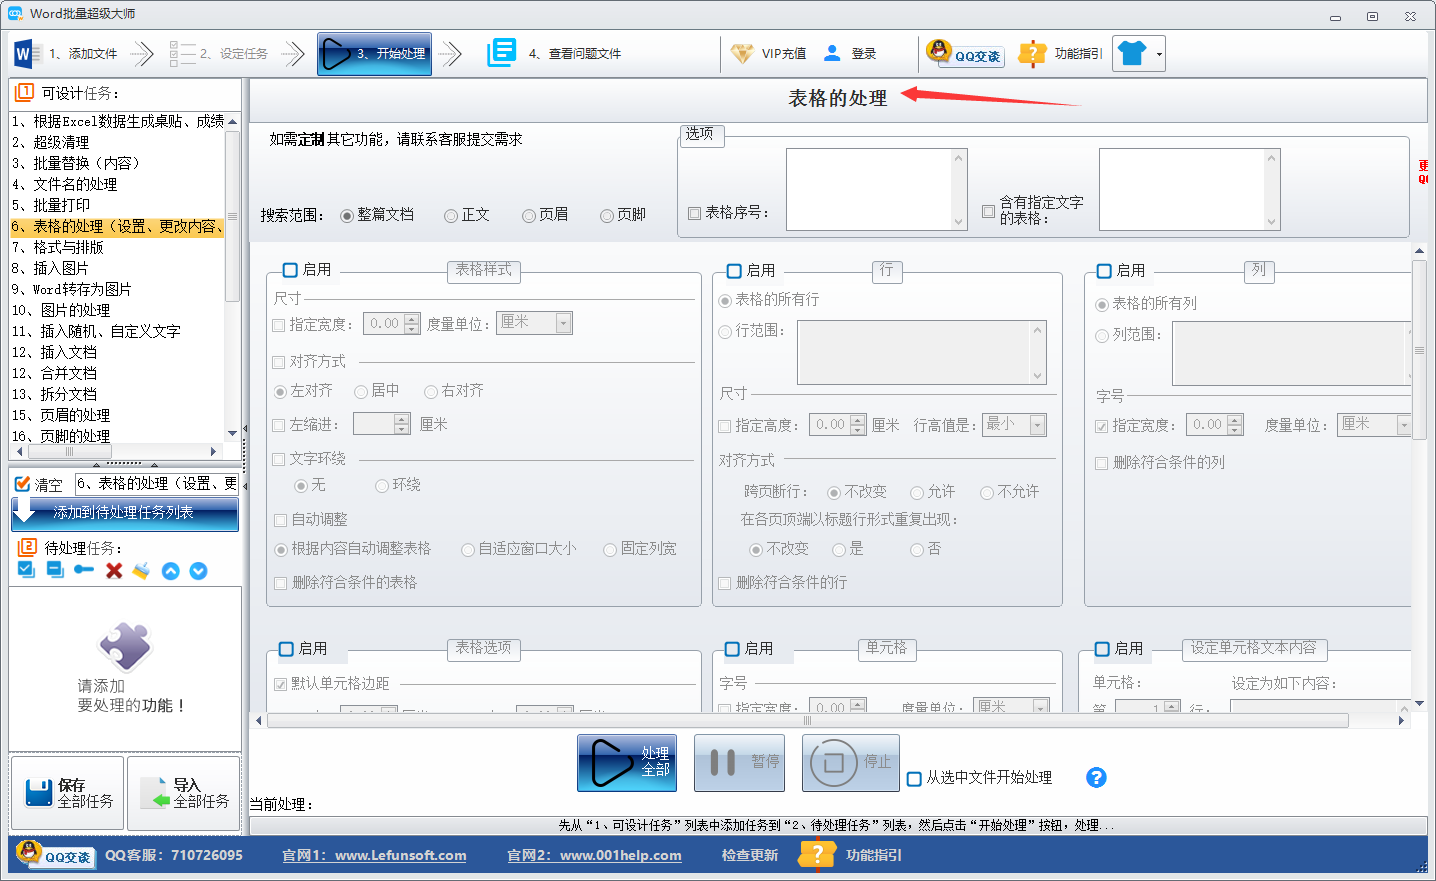Select the VIP充值 diamond icon
1436x881 pixels.
[x=744, y=54]
